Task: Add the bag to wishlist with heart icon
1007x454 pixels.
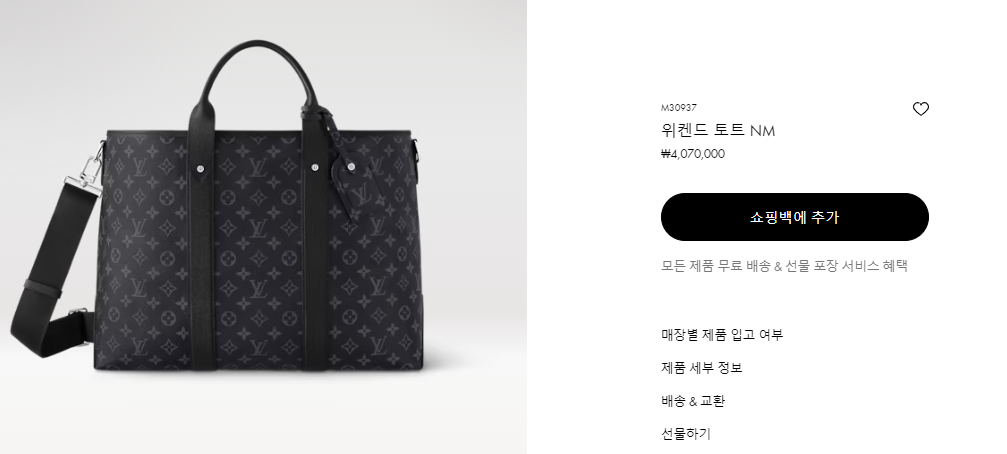Action: tap(920, 109)
